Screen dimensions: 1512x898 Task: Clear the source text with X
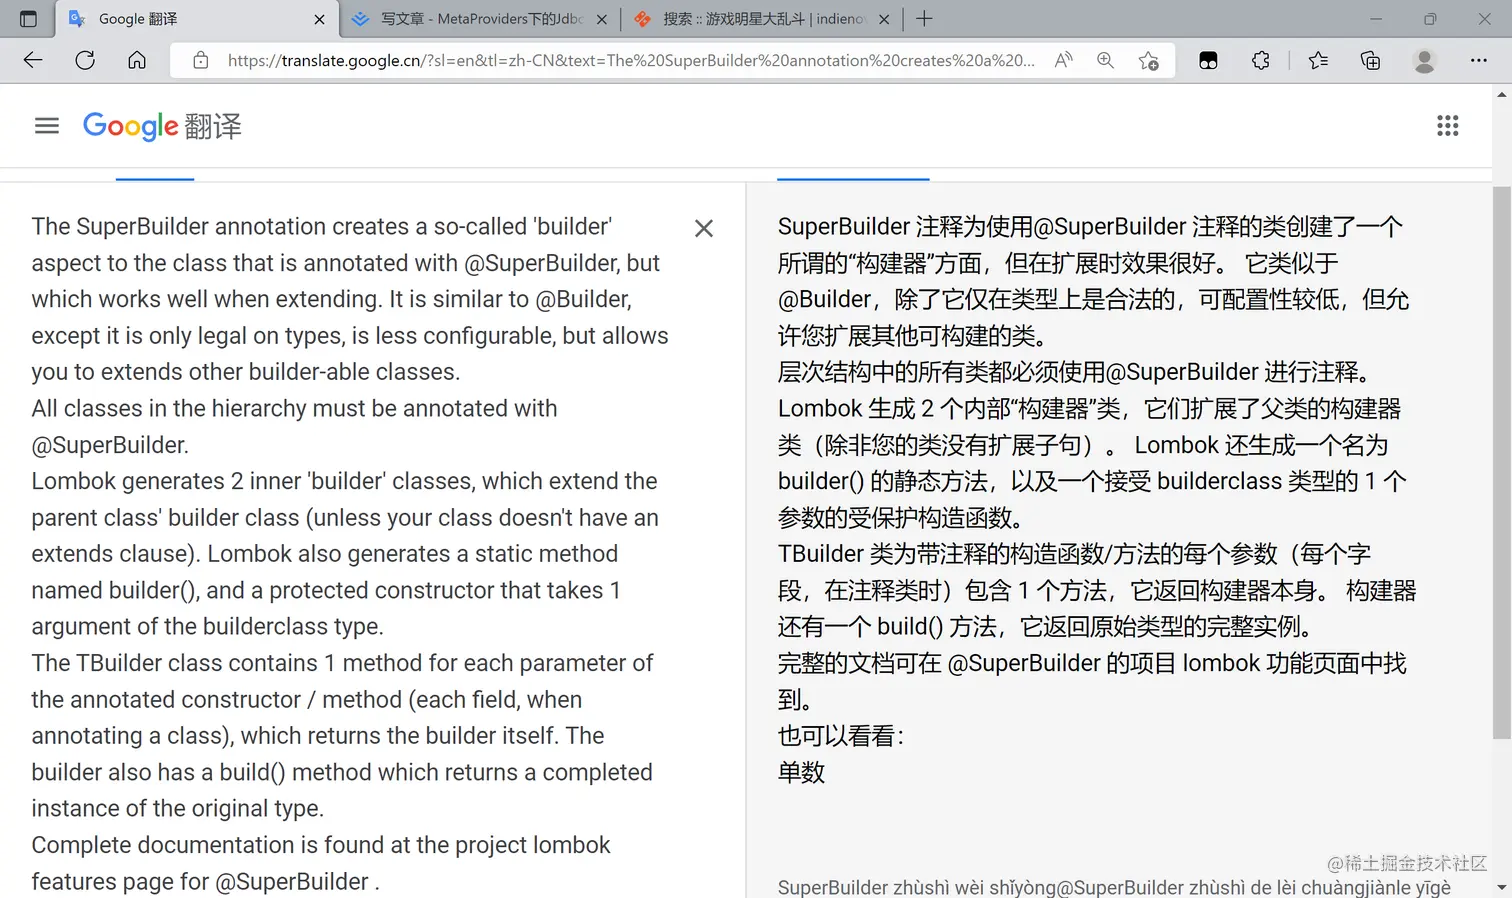point(704,228)
